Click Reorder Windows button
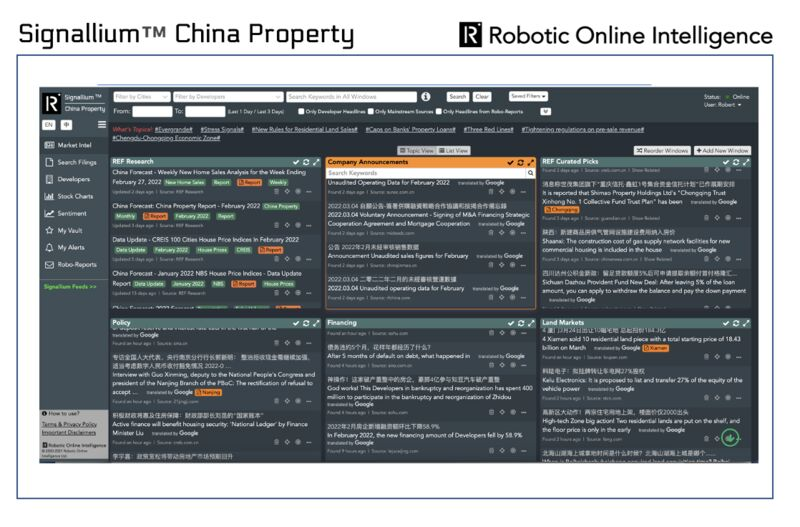 click(662, 151)
